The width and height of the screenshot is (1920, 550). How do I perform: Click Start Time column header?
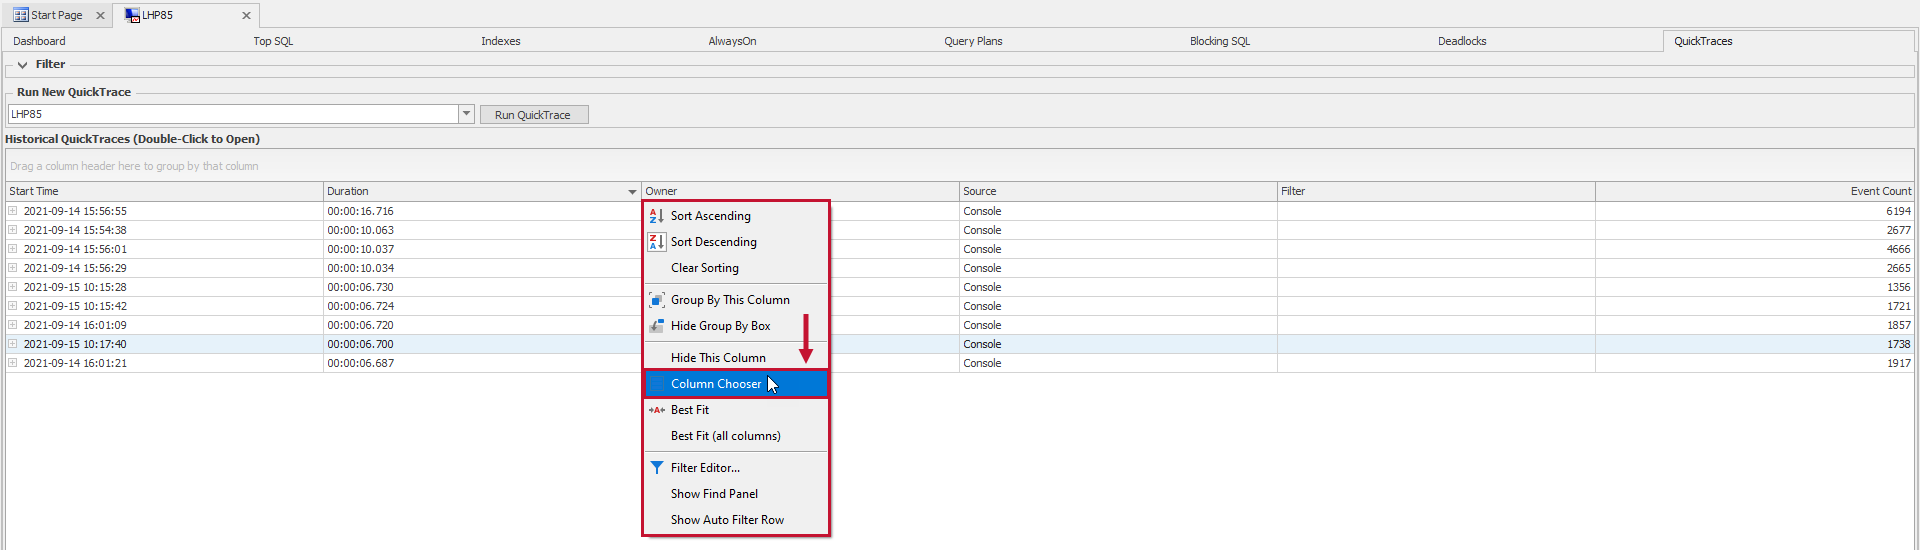coord(164,191)
